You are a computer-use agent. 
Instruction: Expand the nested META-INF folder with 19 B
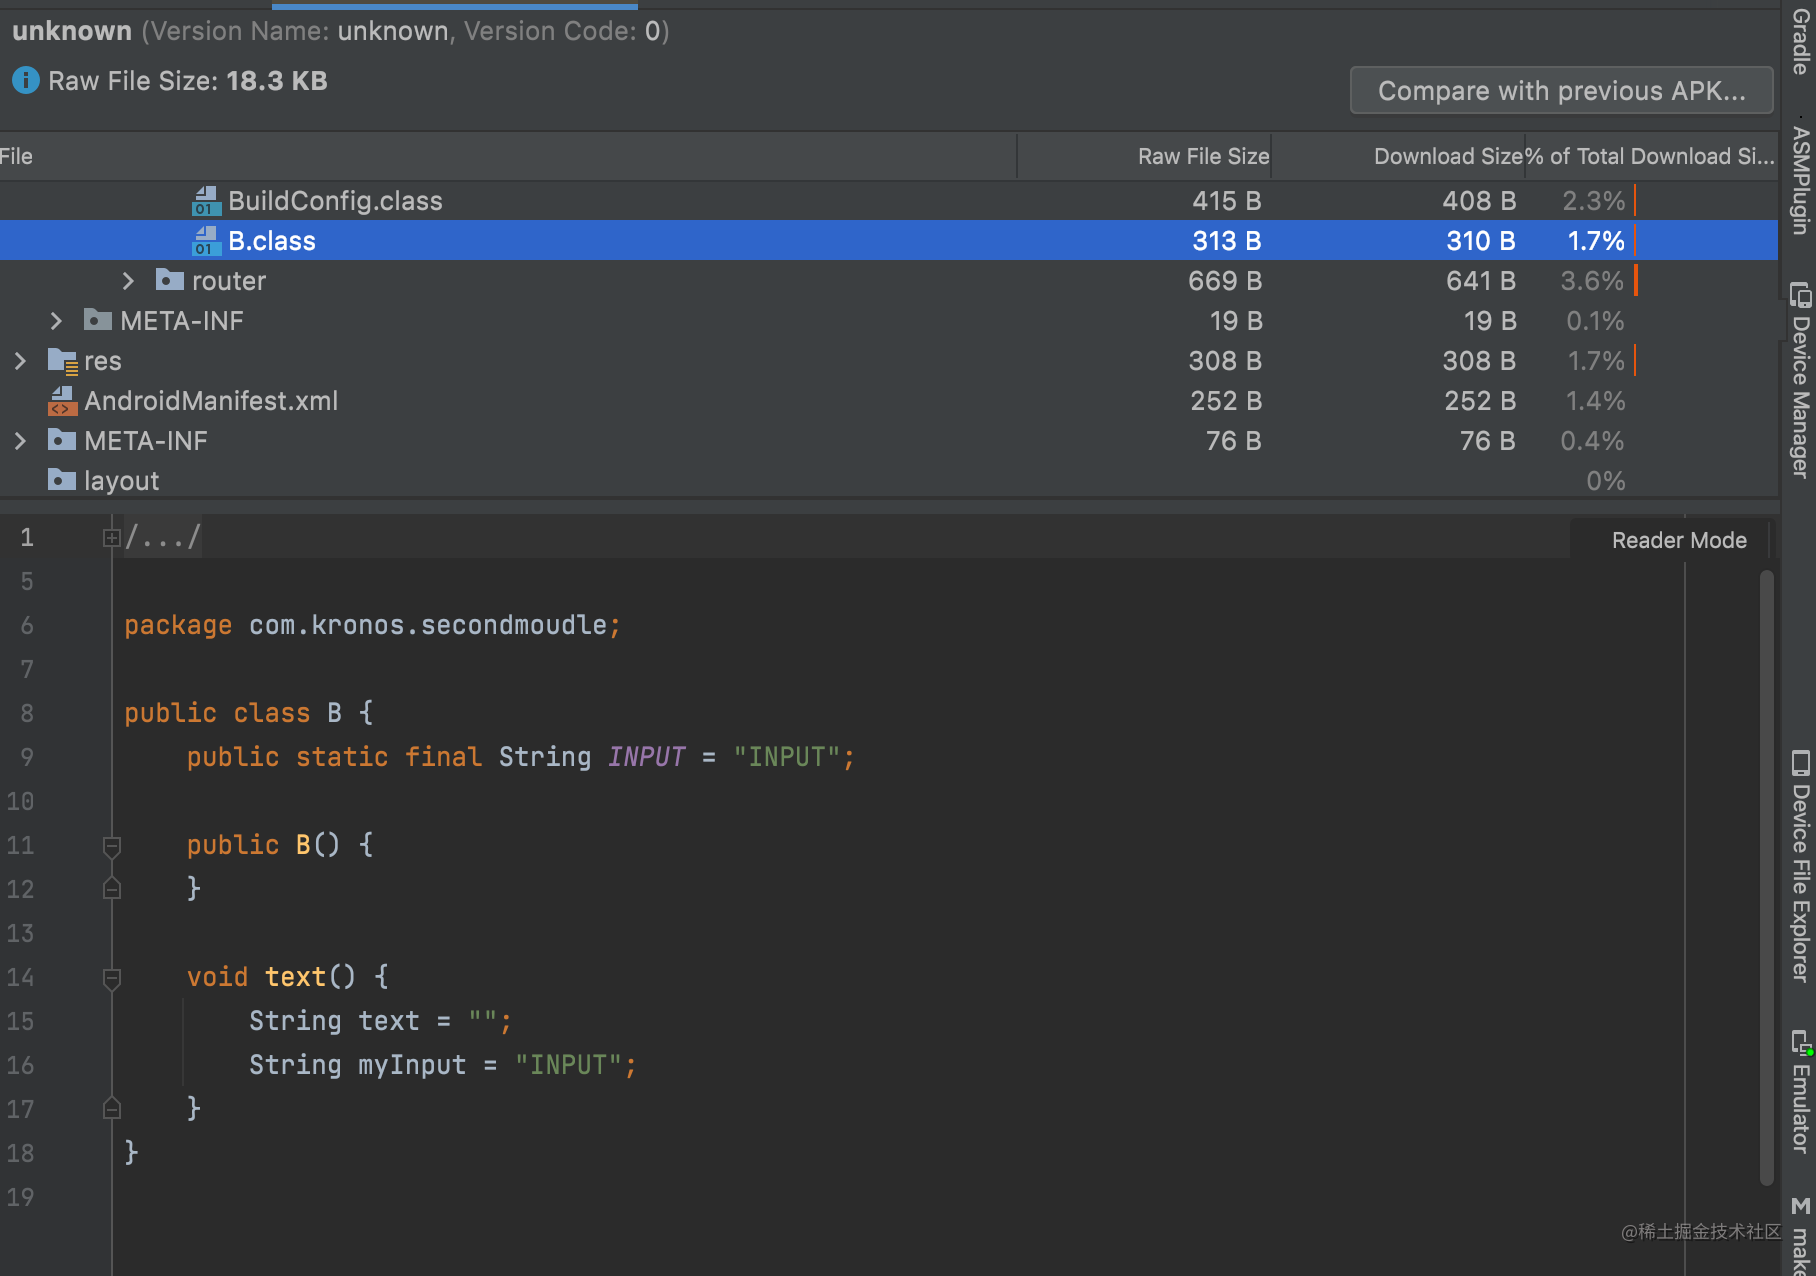tap(56, 321)
